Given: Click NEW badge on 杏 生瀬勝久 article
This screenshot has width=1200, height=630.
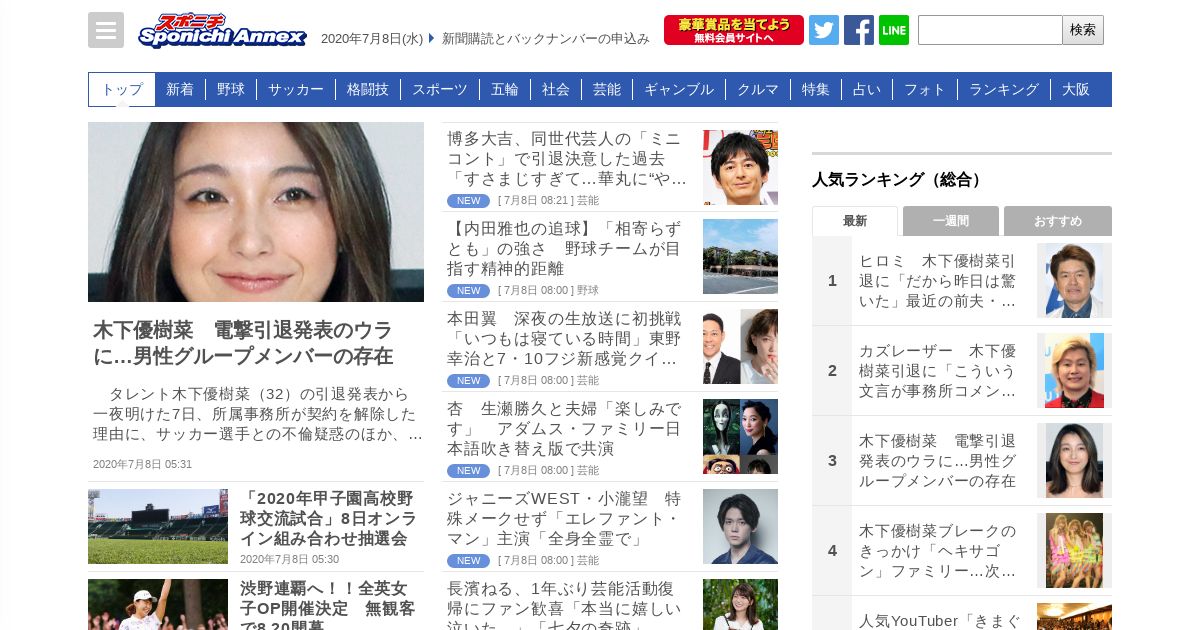Looking at the screenshot, I should (468, 471).
